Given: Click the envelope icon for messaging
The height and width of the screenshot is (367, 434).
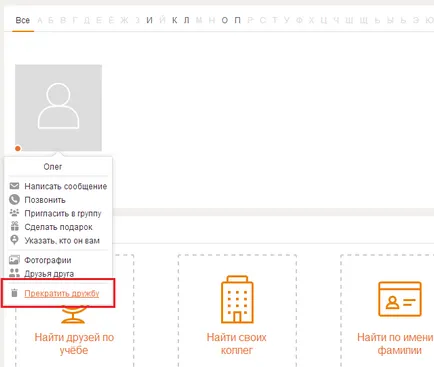Looking at the screenshot, I should click(x=14, y=186).
